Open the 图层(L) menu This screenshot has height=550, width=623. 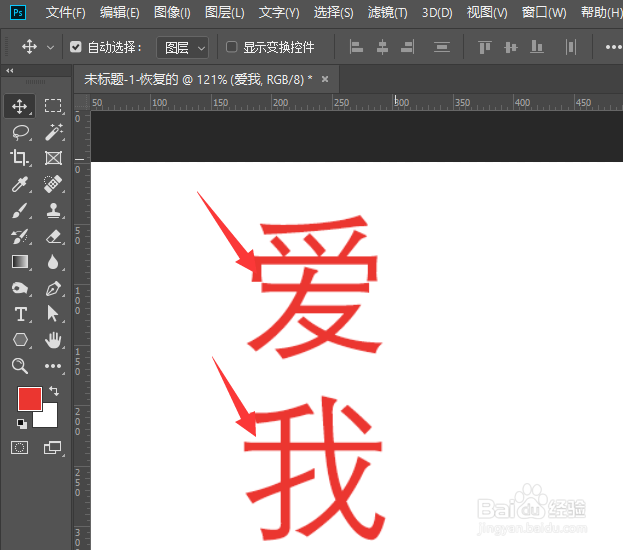click(x=224, y=13)
